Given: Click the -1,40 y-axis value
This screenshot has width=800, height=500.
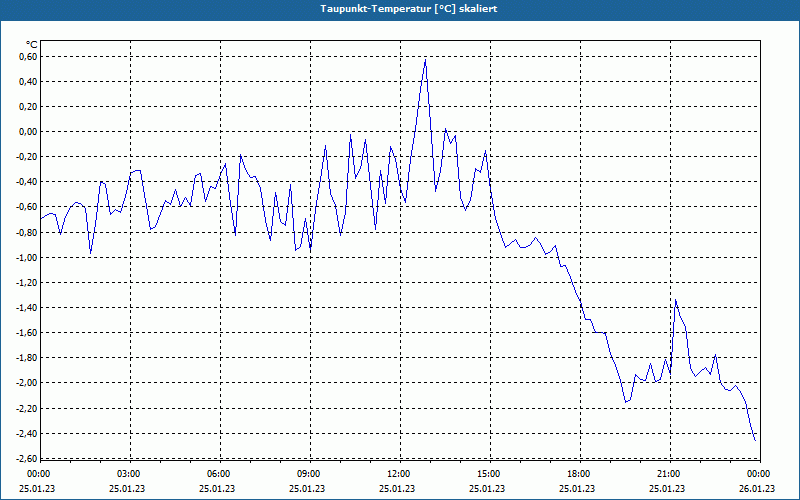Looking at the screenshot, I should tap(28, 308).
